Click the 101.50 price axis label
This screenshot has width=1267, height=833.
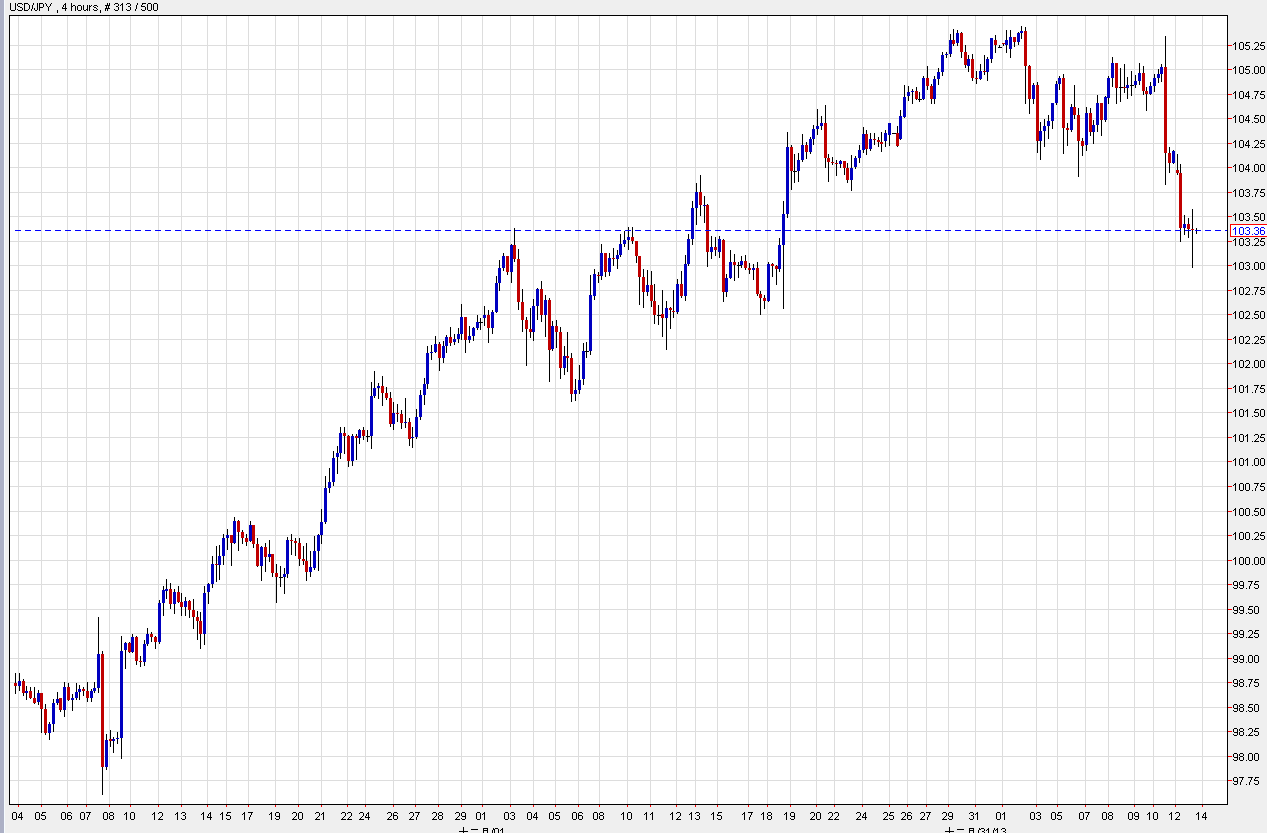click(x=1248, y=413)
